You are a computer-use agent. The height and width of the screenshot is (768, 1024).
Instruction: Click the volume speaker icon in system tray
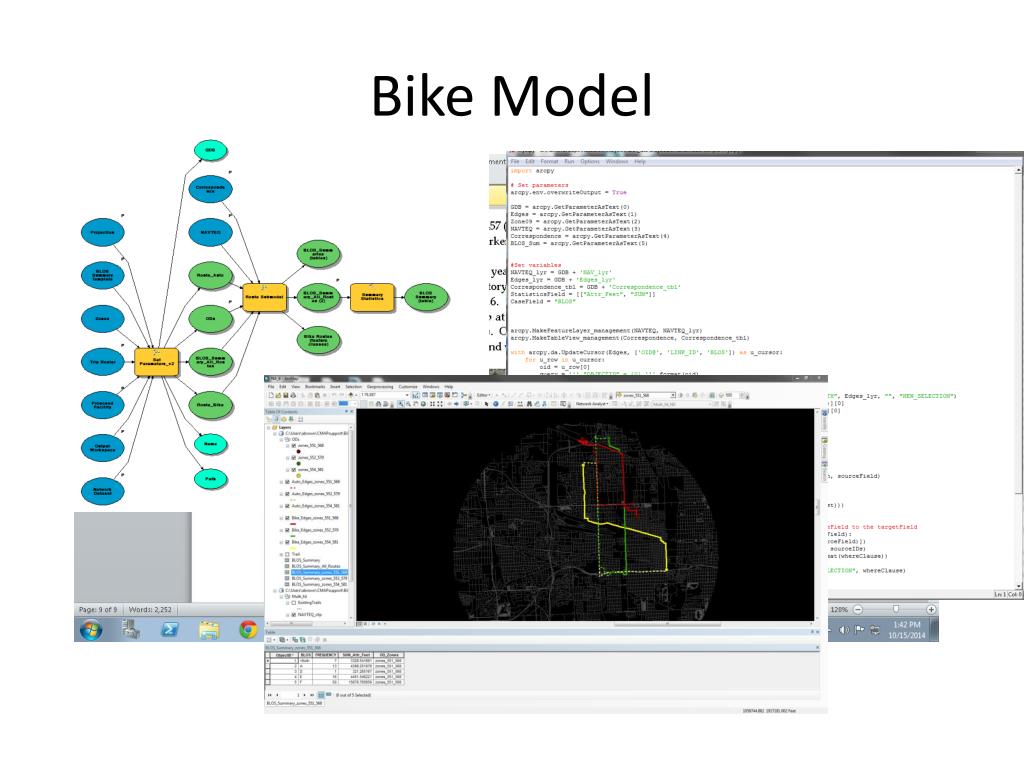pyautogui.click(x=844, y=630)
